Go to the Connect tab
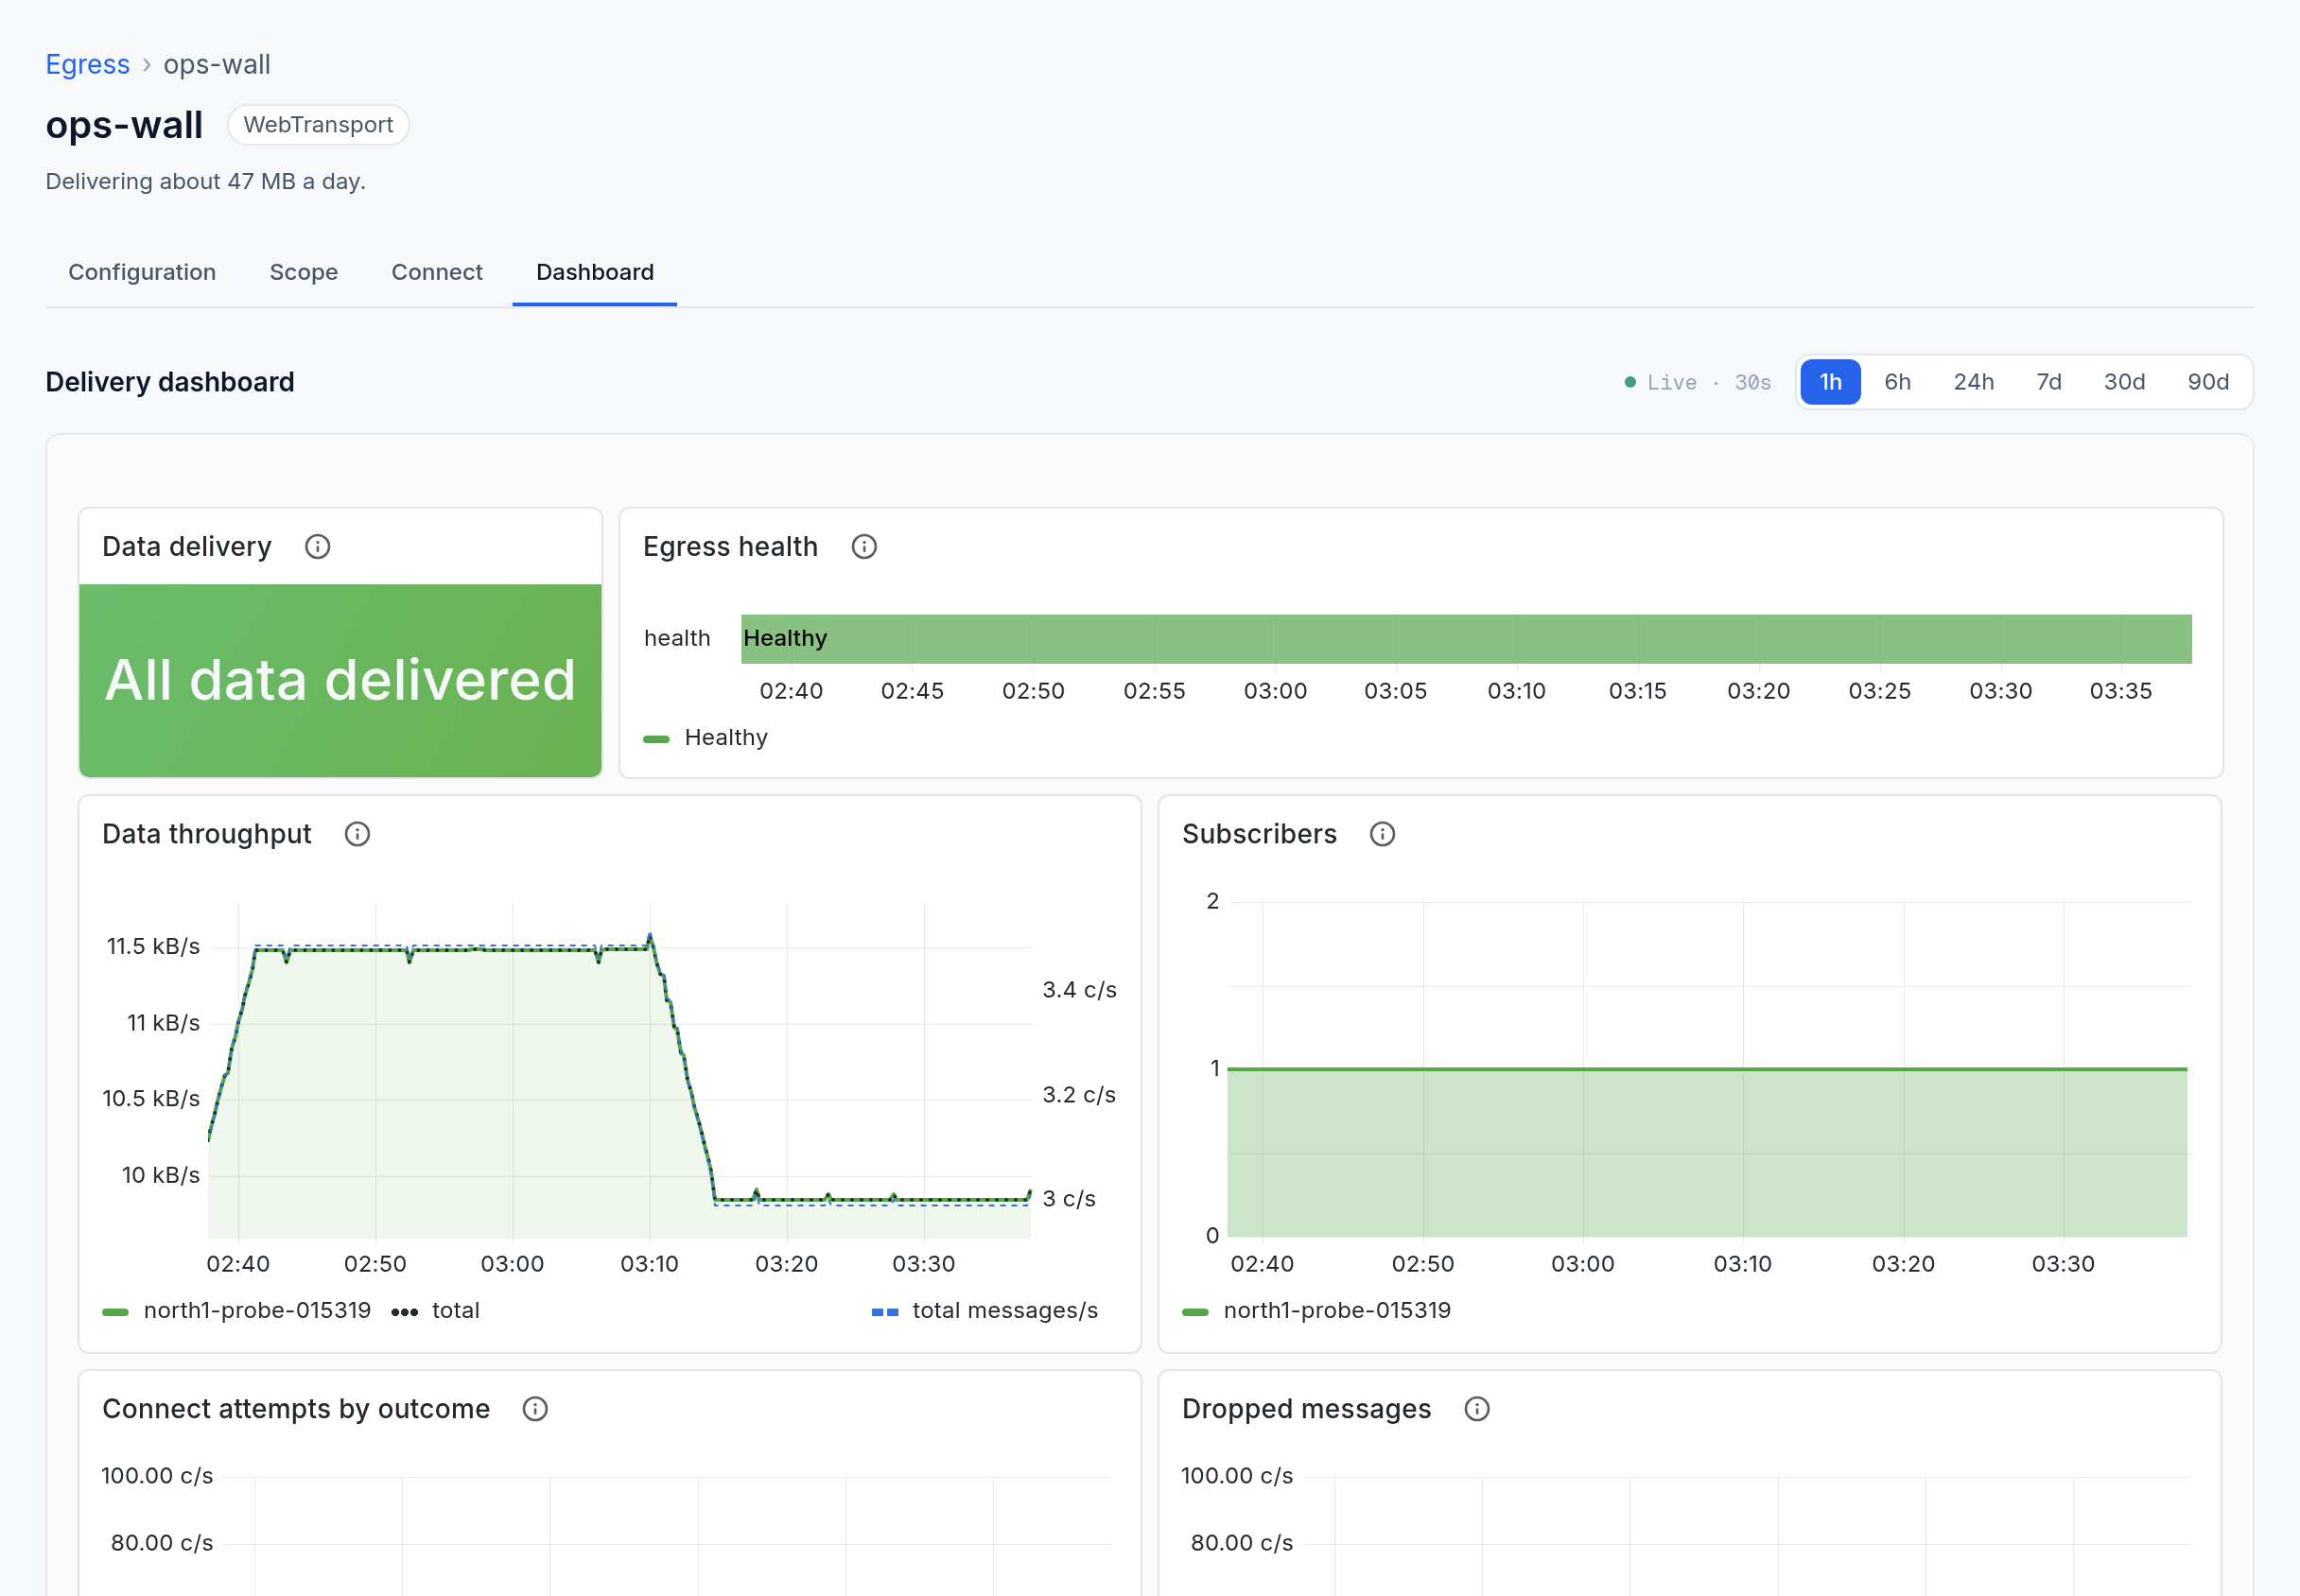The width and height of the screenshot is (2300, 1596). pyautogui.click(x=436, y=272)
